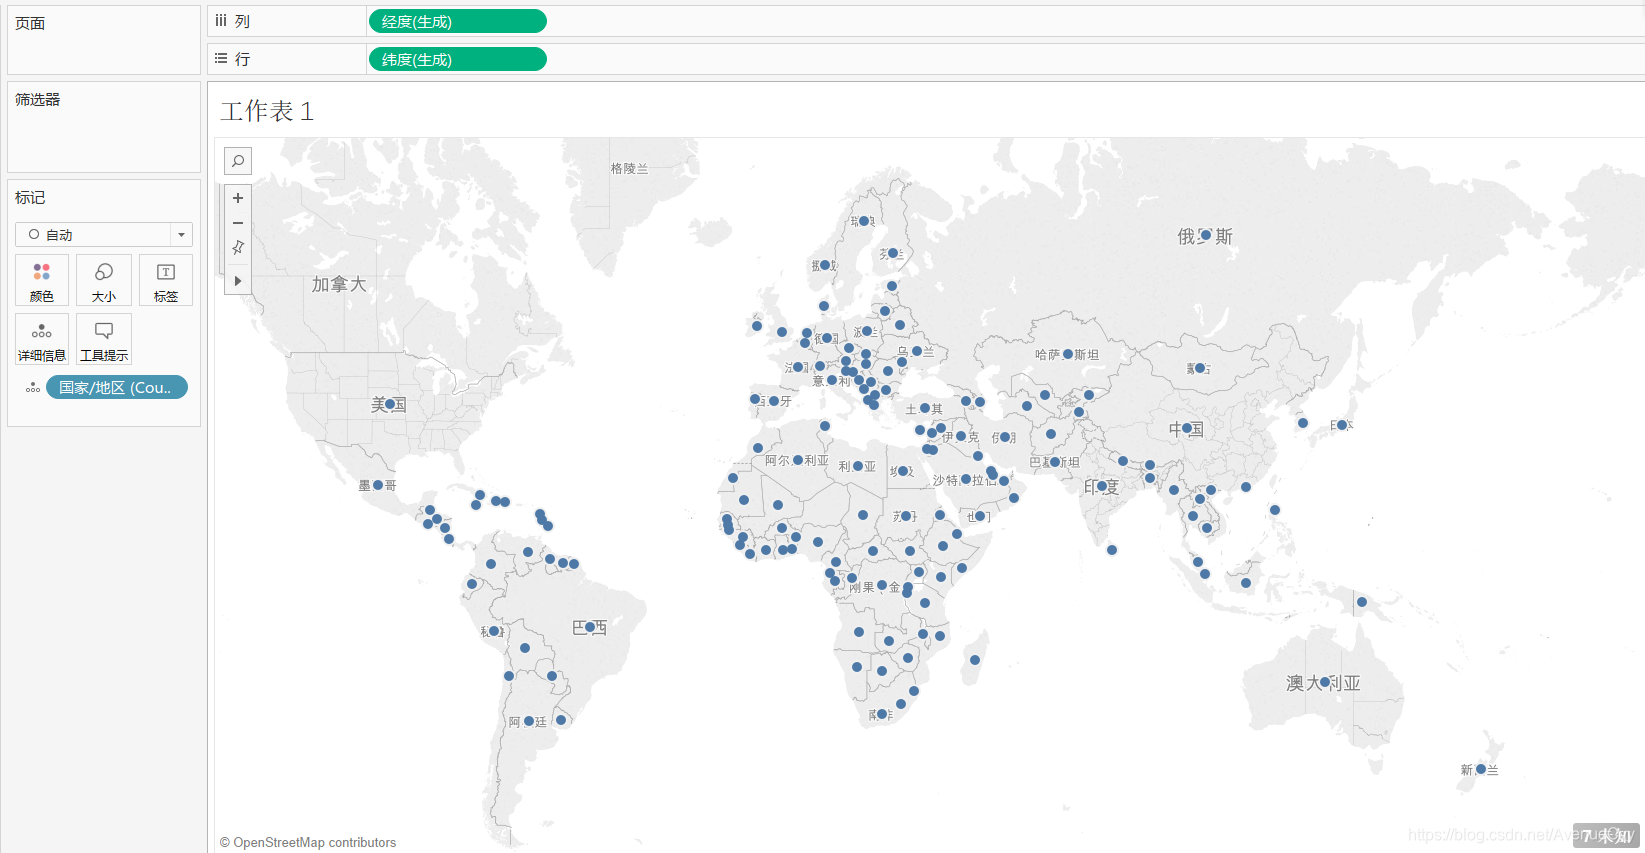Image resolution: width=1645 pixels, height=853 pixels.
Task: Select the data point on 新西兰
Action: [1481, 769]
